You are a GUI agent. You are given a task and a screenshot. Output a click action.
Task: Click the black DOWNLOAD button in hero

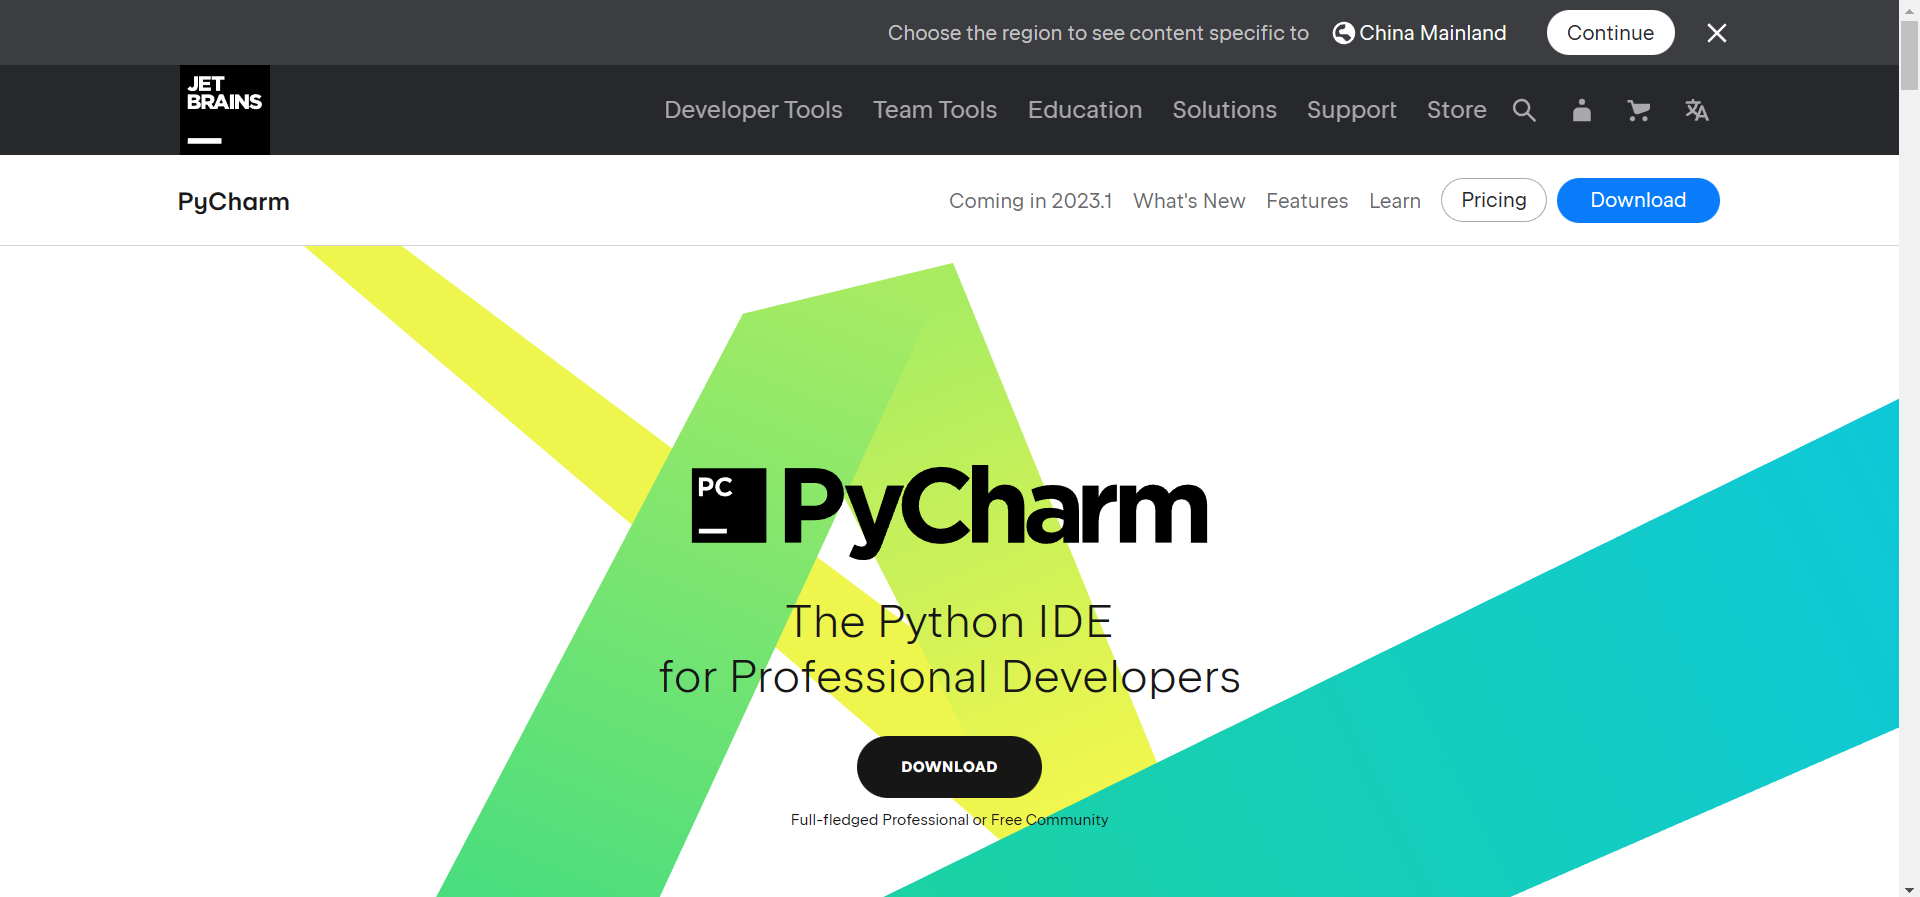[x=949, y=767]
